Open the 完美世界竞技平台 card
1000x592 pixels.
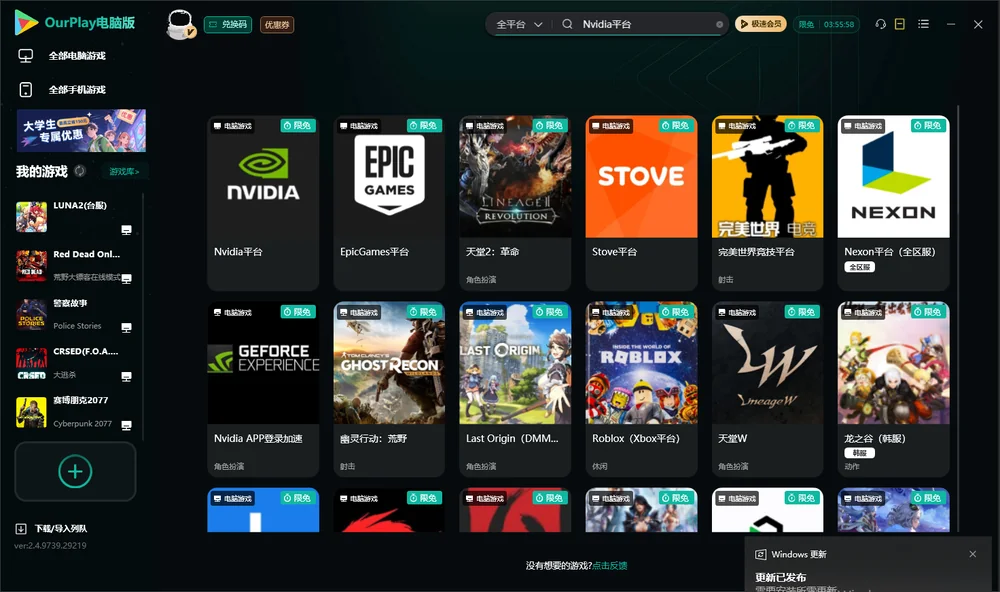[x=767, y=203]
